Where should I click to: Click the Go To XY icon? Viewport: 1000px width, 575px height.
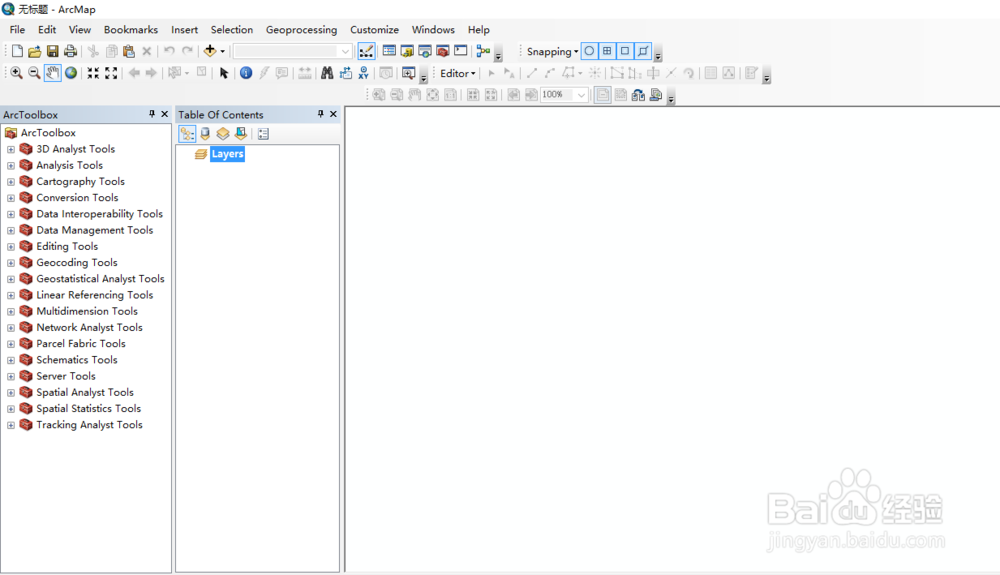(x=364, y=73)
